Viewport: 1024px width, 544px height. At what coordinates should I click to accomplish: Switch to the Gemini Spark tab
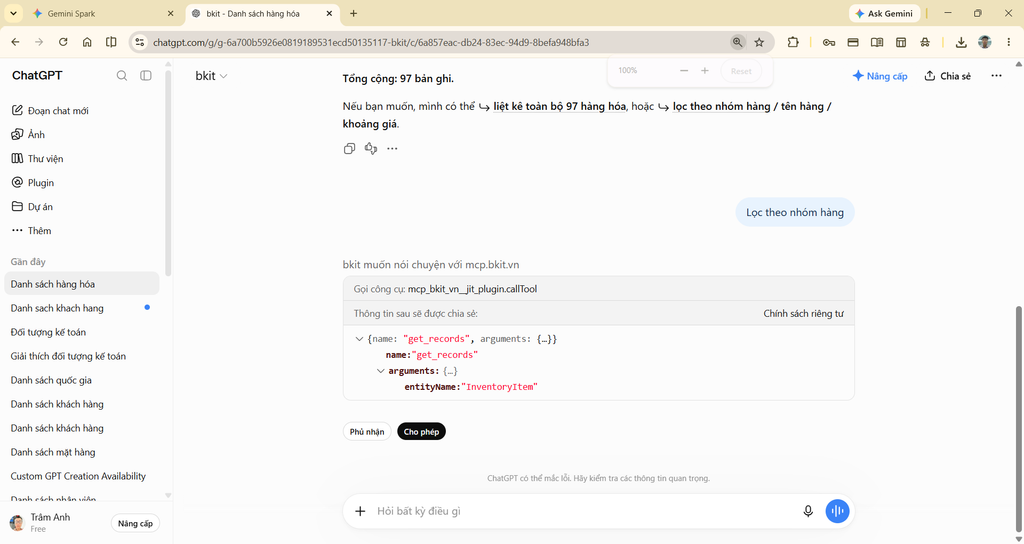tap(103, 13)
